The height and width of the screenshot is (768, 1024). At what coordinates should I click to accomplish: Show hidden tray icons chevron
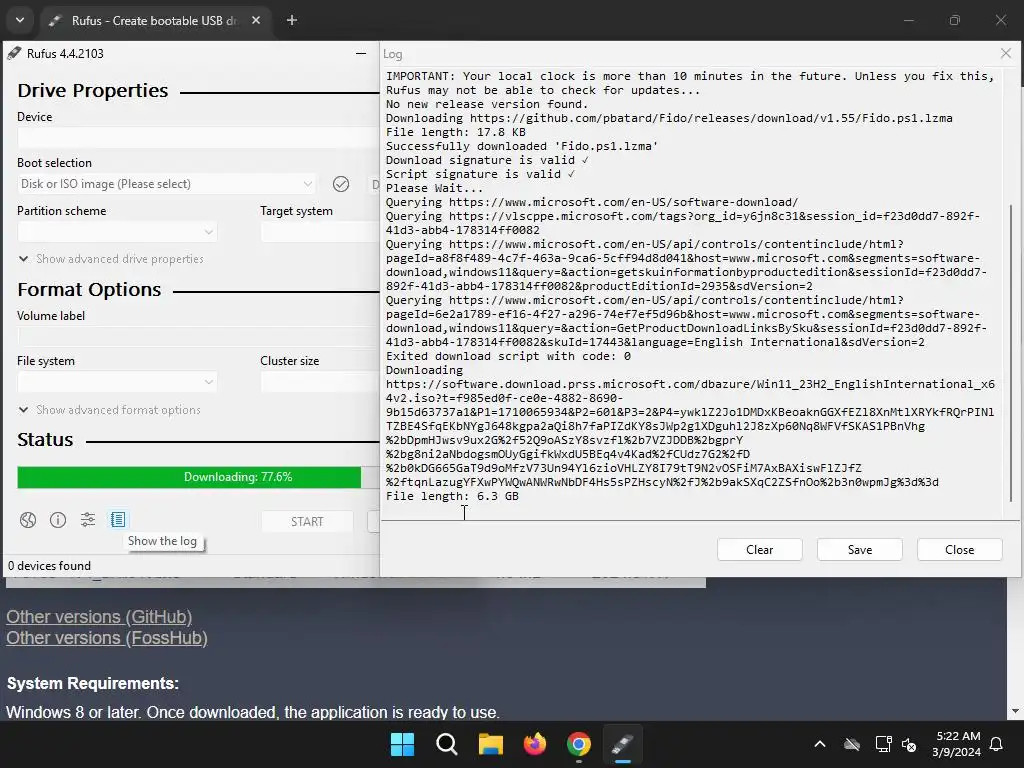820,744
